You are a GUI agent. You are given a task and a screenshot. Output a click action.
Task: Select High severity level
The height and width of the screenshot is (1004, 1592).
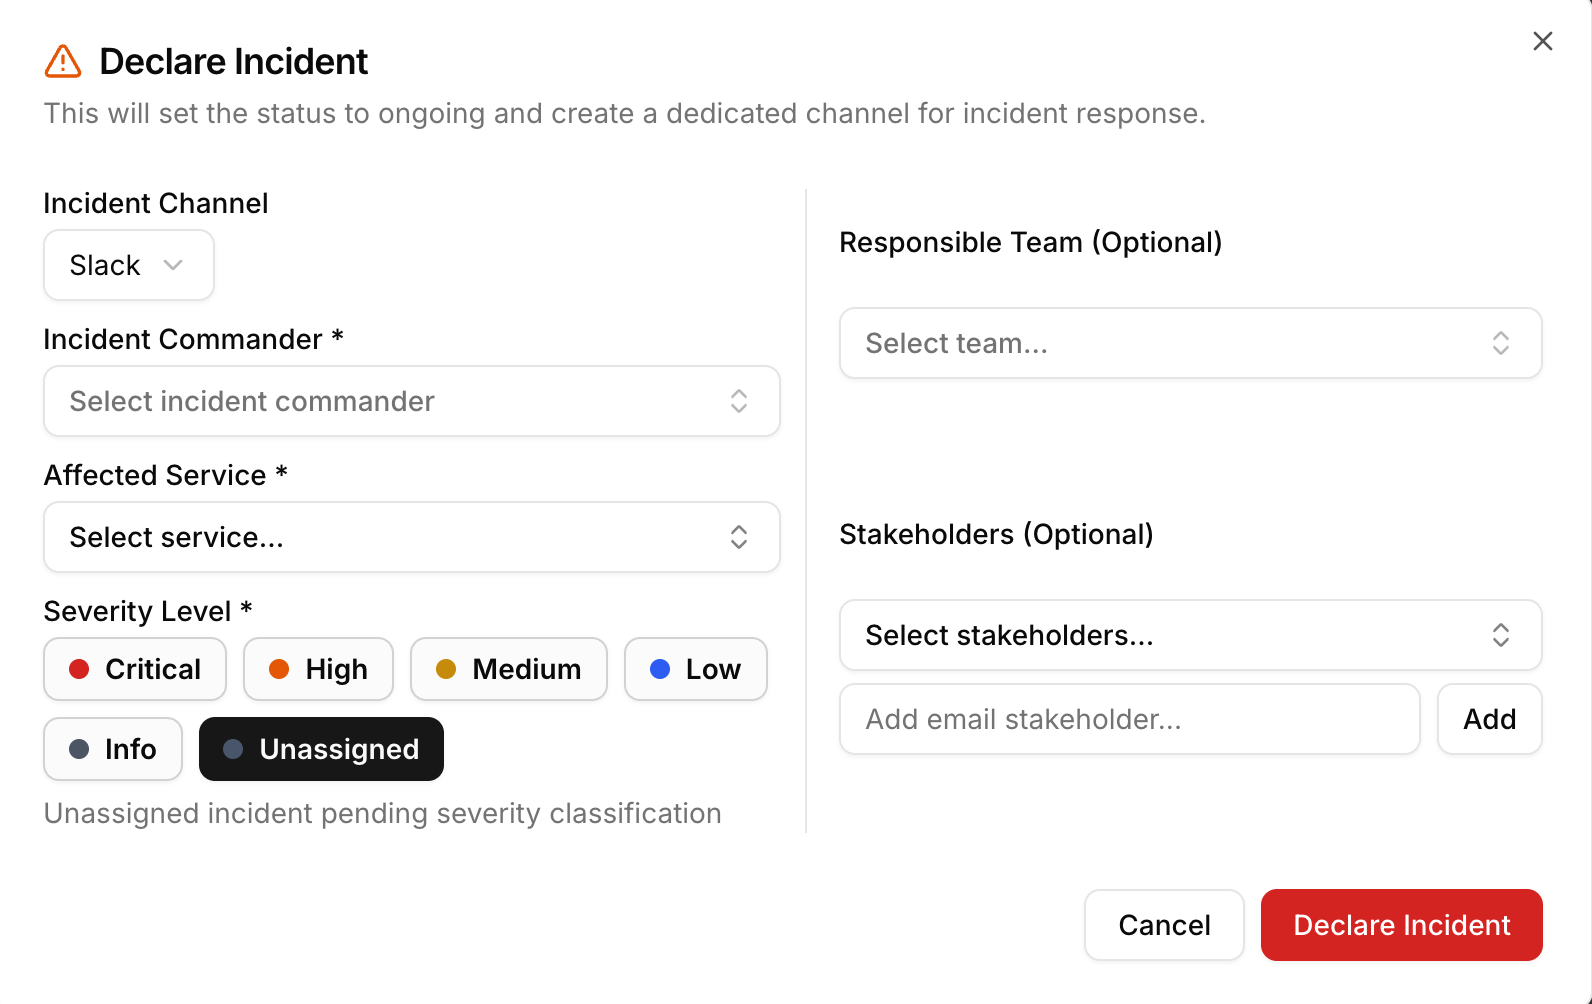click(318, 669)
